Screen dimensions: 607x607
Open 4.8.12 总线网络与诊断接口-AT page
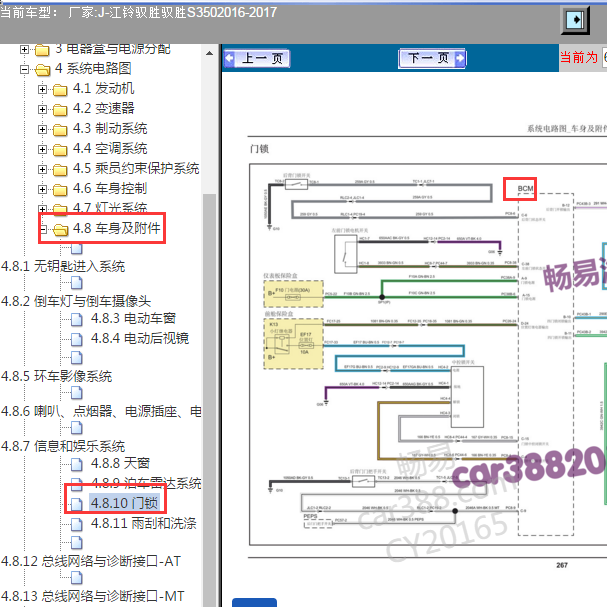coord(91,561)
